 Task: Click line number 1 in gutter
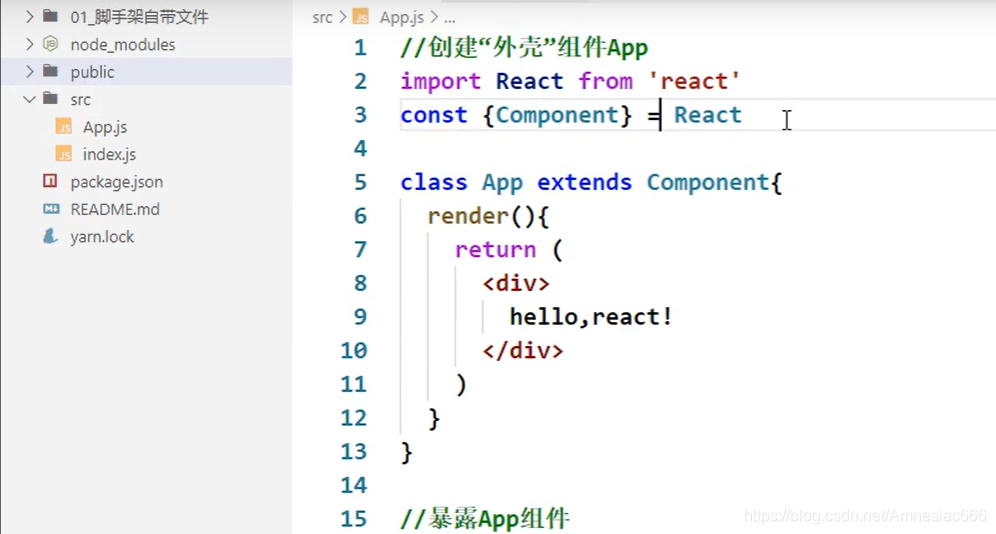pos(360,48)
